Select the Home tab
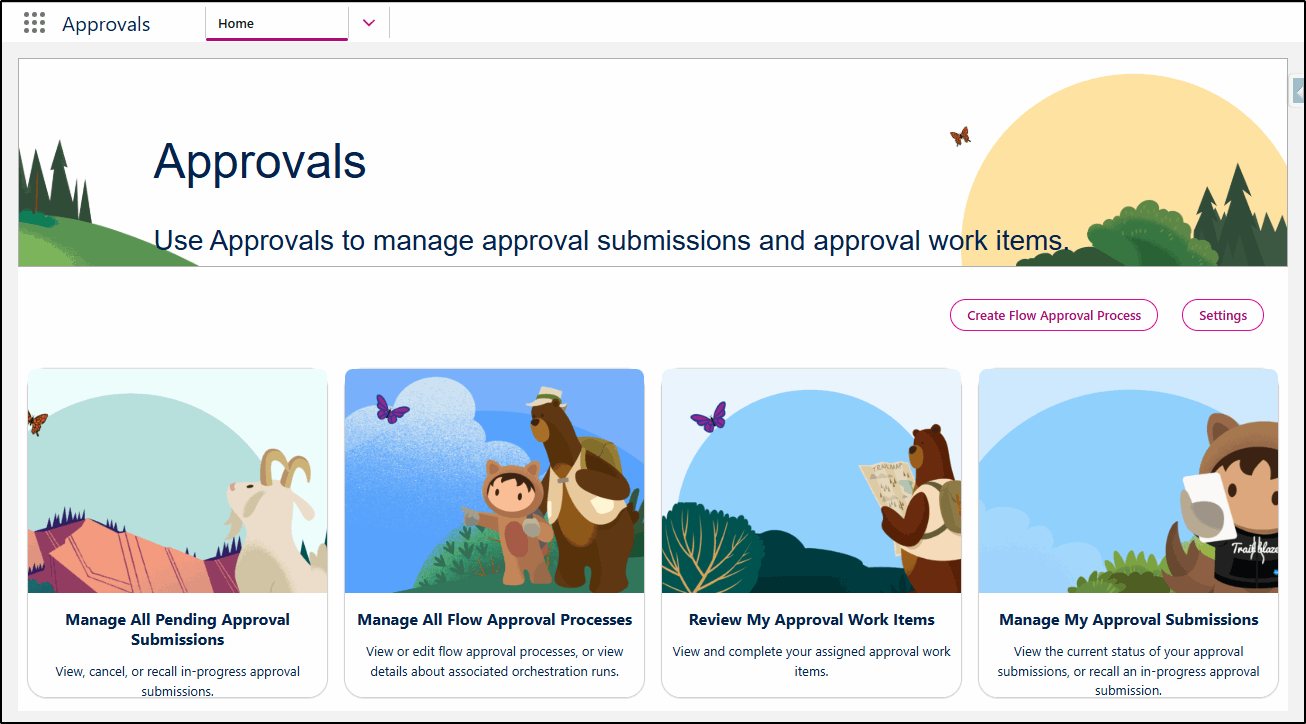This screenshot has width=1306, height=724. pyautogui.click(x=277, y=24)
